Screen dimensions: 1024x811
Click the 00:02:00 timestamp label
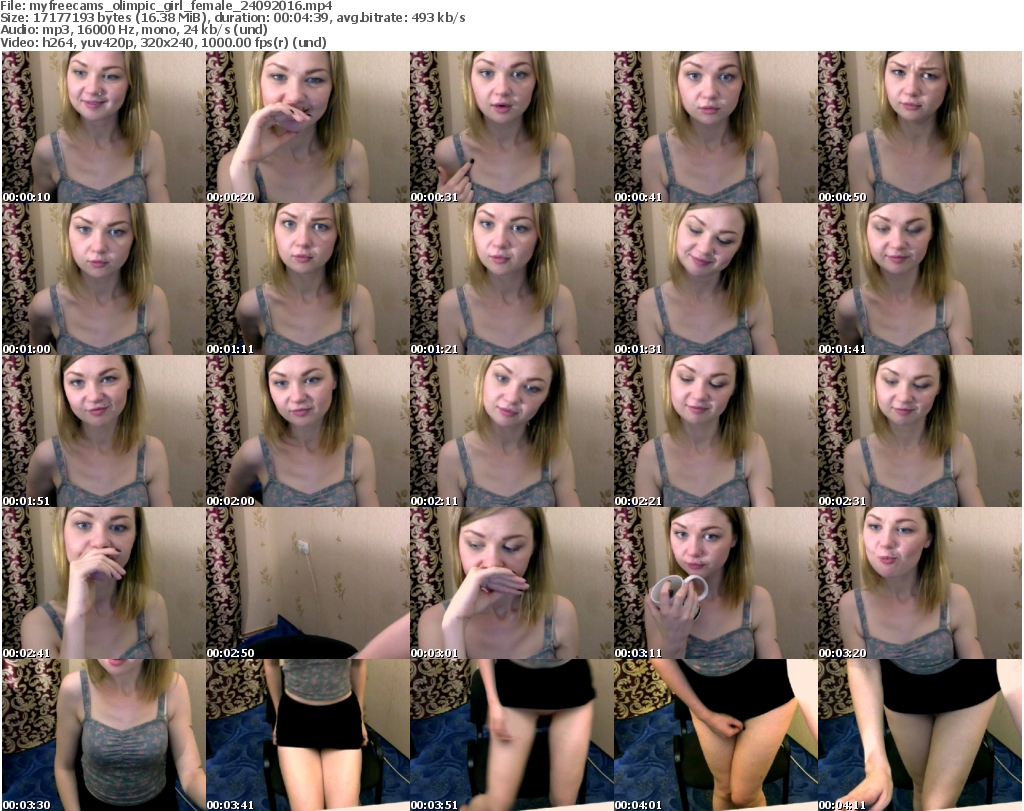click(x=230, y=501)
